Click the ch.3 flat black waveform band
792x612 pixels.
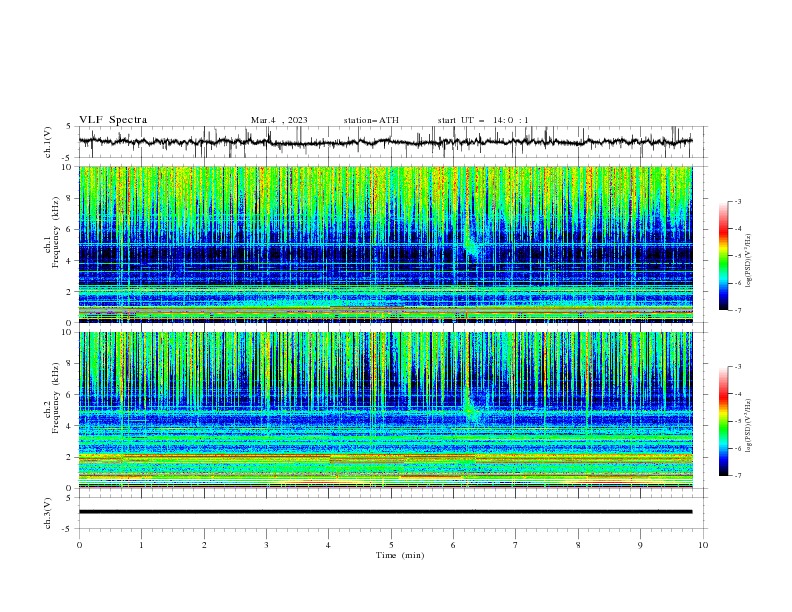(x=385, y=512)
